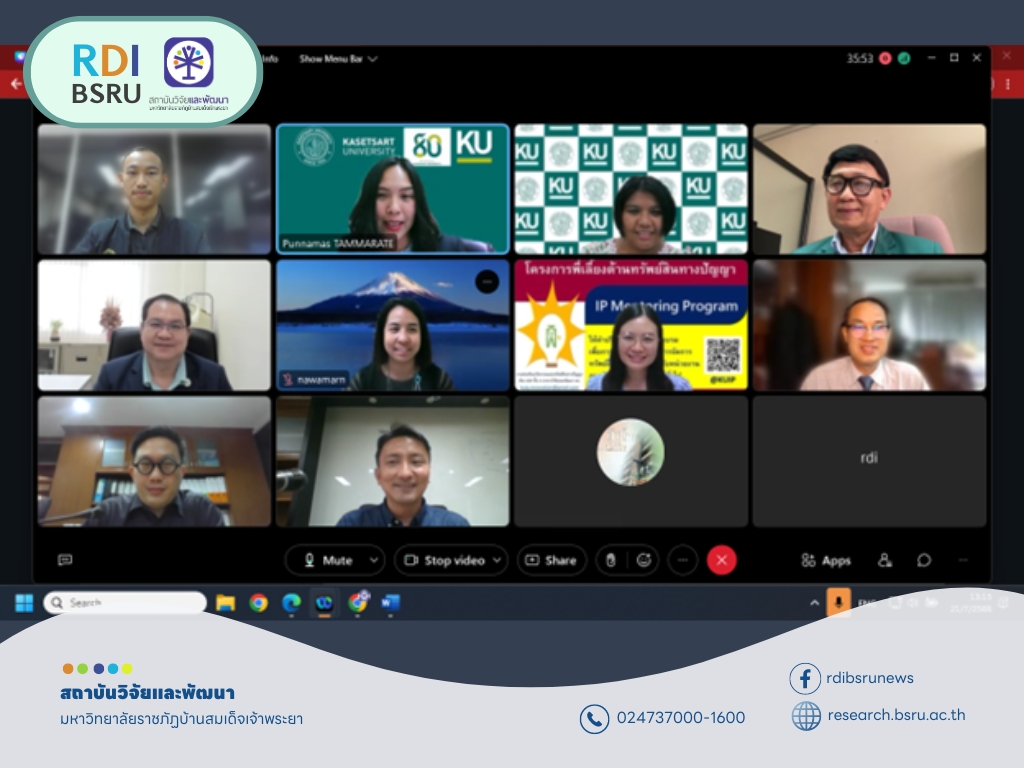Open audio options arrow beside Mute
Screen dimensions: 1024x768
coord(374,560)
